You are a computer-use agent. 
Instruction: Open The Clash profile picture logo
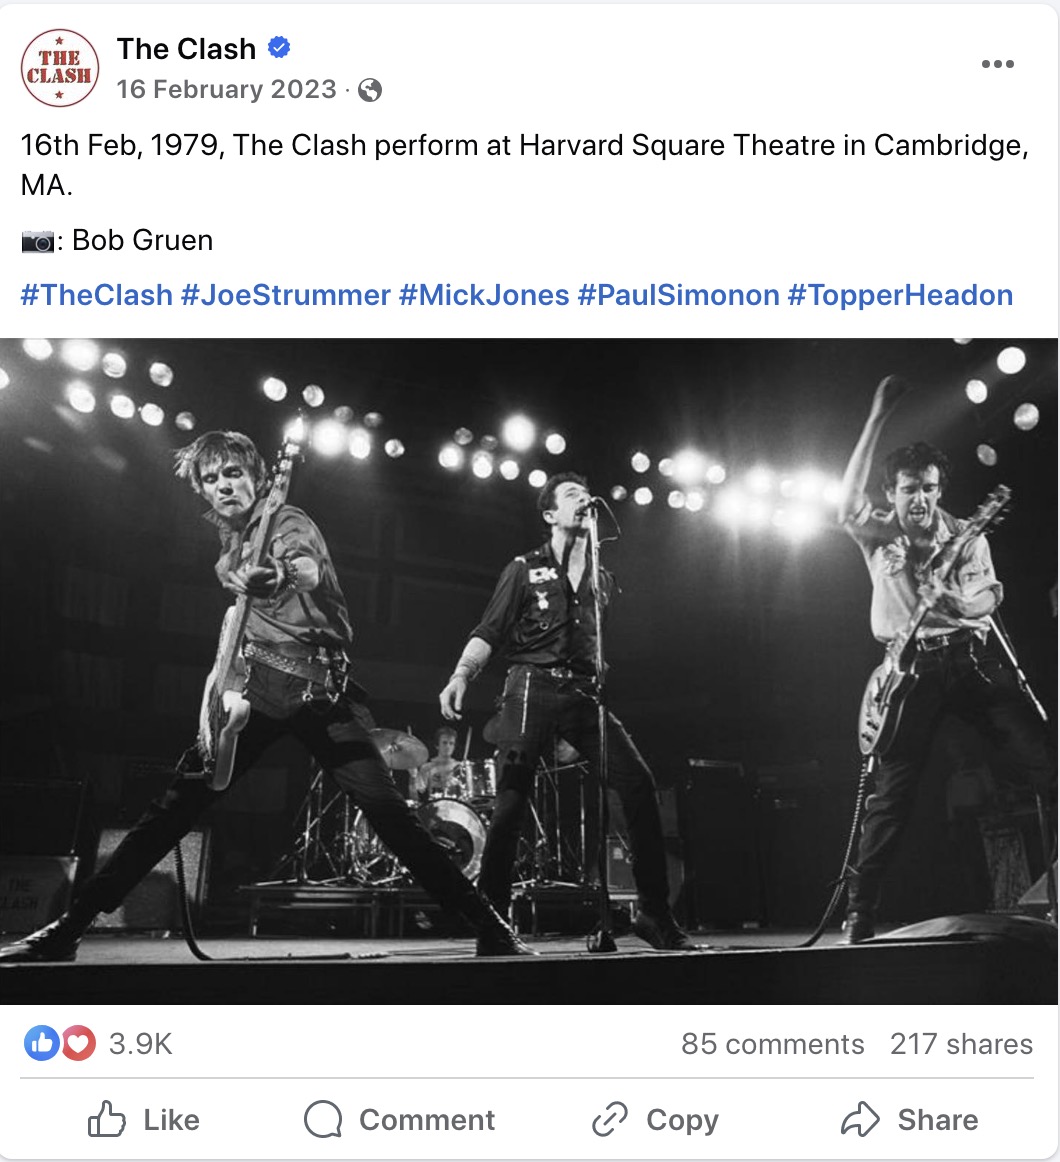[x=59, y=67]
